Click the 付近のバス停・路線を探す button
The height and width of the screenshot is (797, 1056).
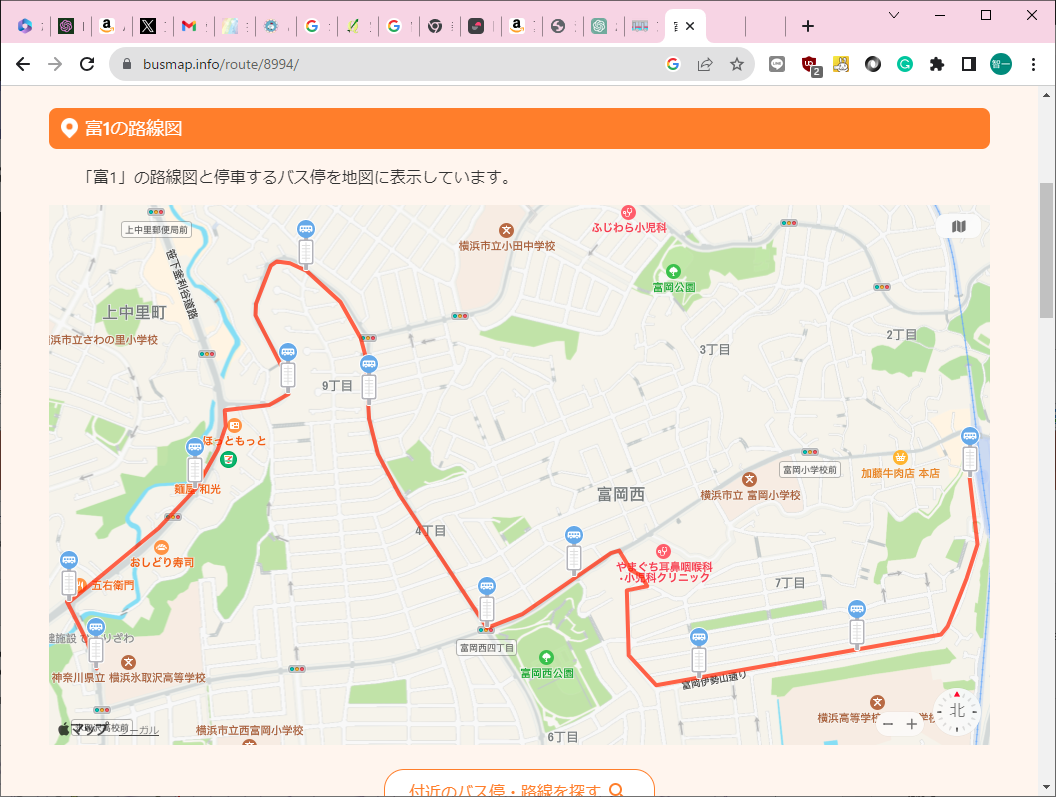(518, 788)
